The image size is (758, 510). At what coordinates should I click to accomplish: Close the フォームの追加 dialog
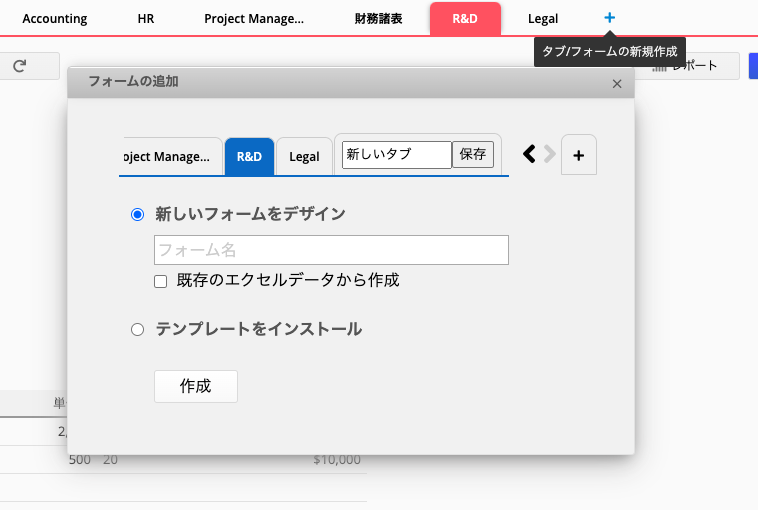[x=617, y=85]
